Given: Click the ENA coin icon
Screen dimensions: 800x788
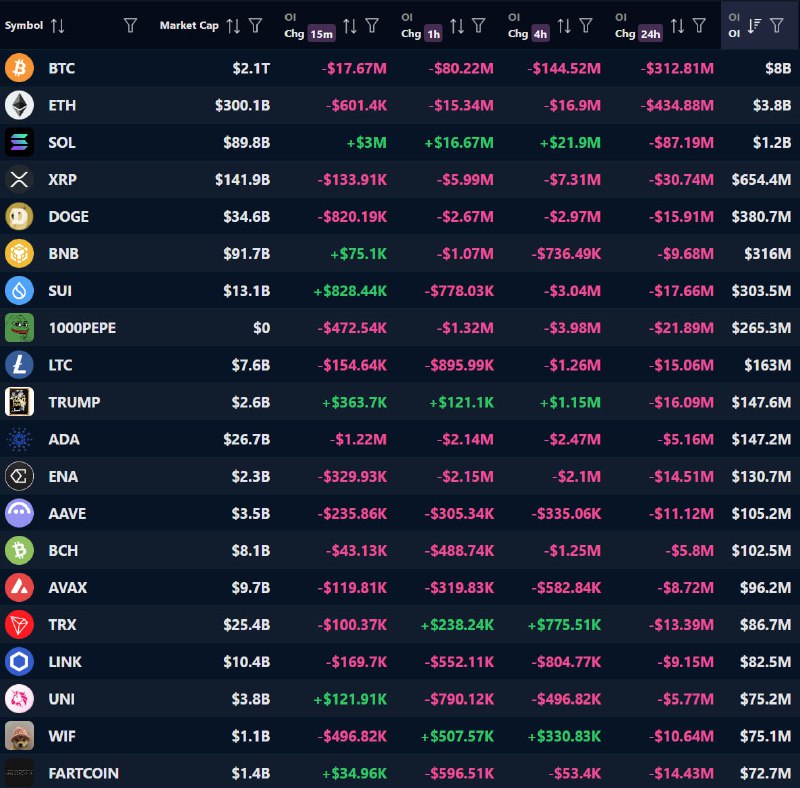Looking at the screenshot, I should coord(19,476).
